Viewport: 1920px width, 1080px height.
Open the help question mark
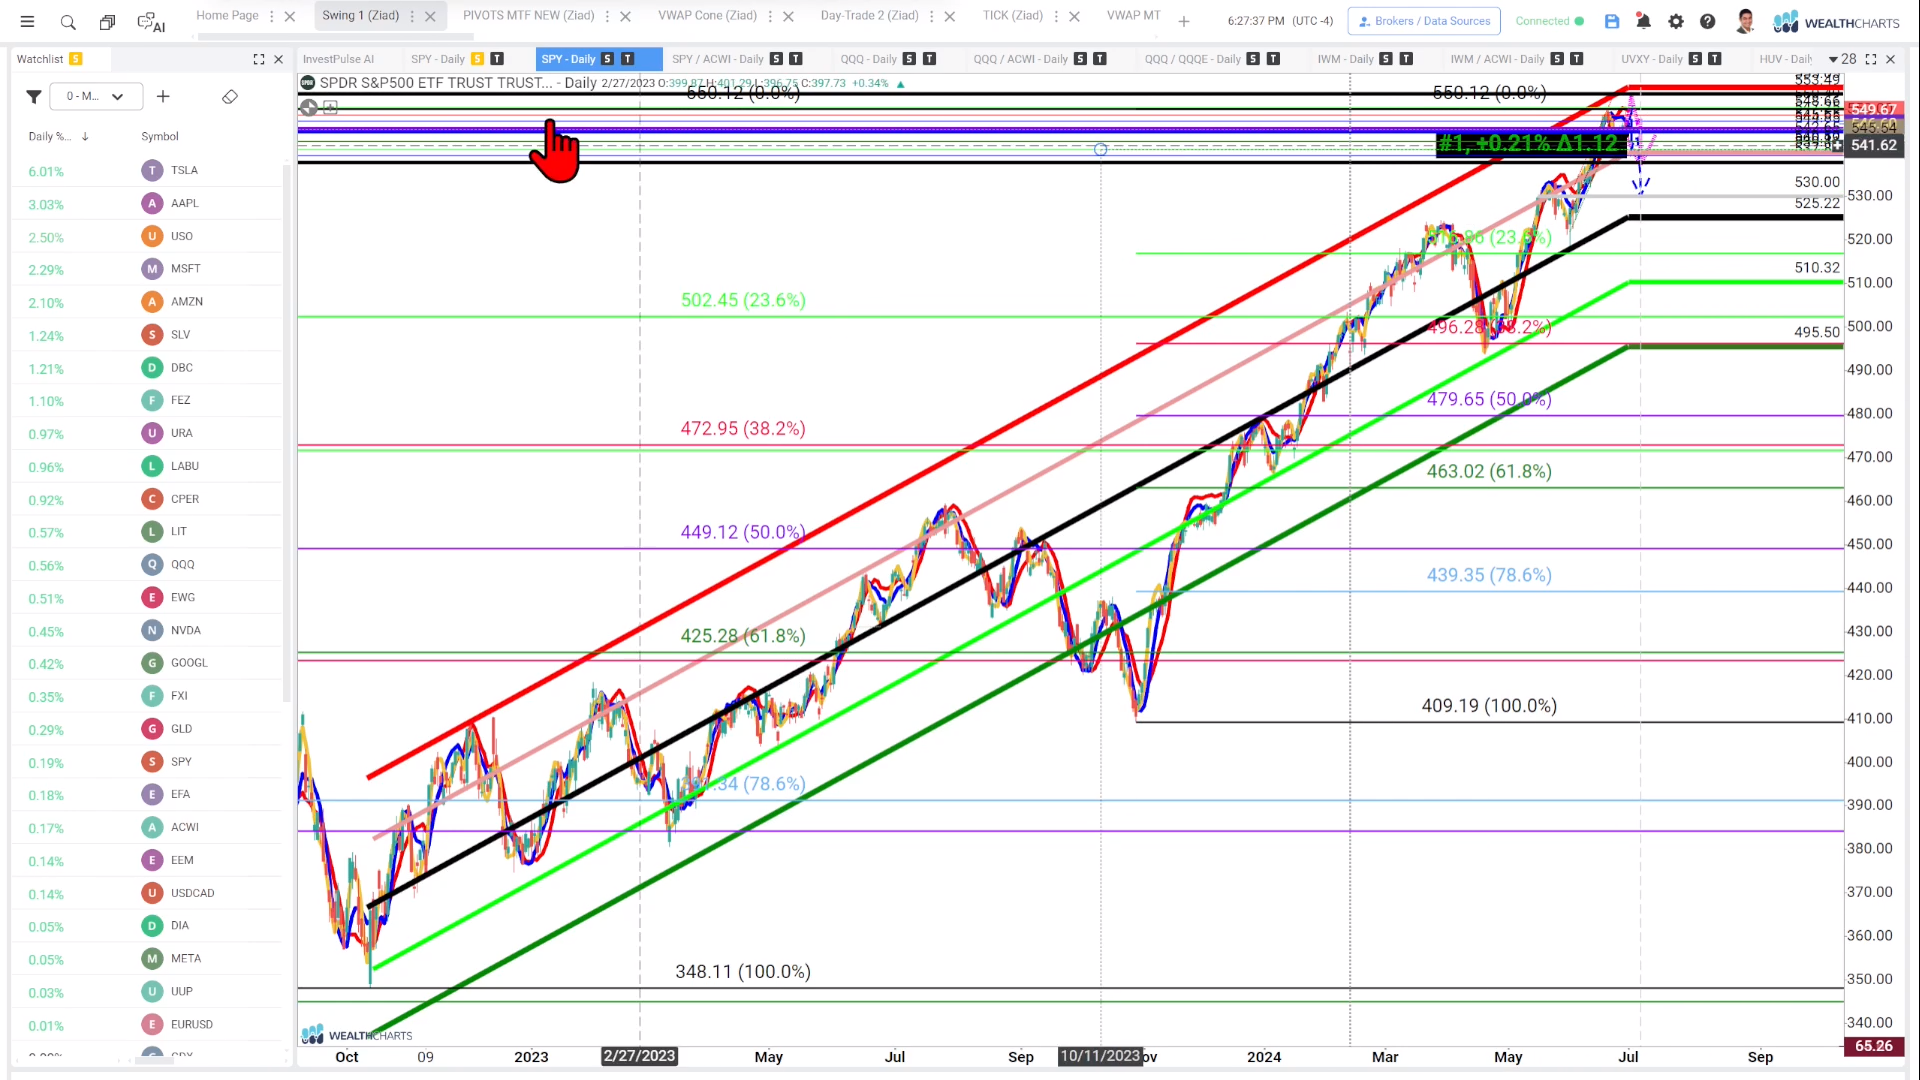click(1708, 21)
